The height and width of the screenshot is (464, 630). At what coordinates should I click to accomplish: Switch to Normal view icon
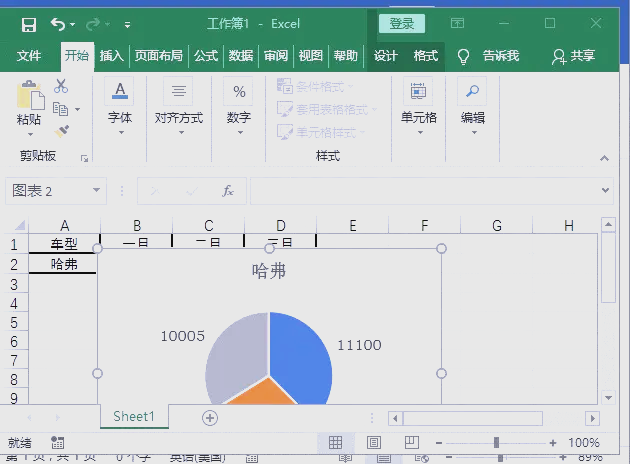click(x=335, y=443)
